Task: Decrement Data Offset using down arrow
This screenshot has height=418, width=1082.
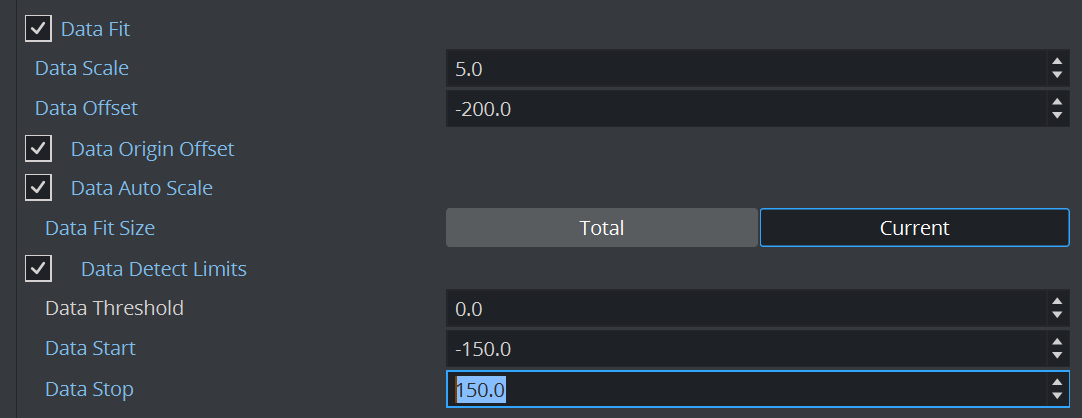Action: [1057, 115]
